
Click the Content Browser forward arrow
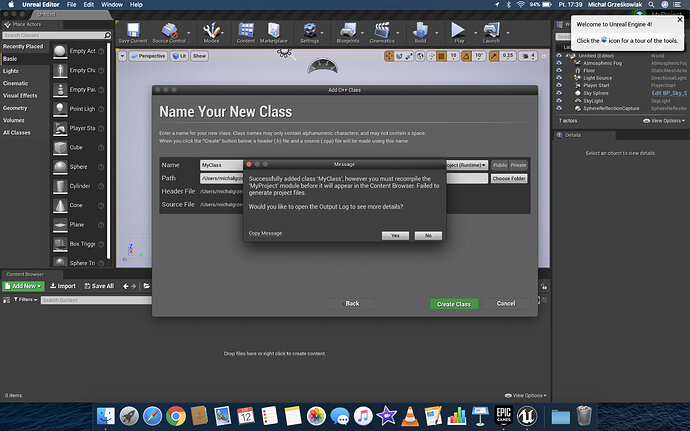[133, 286]
